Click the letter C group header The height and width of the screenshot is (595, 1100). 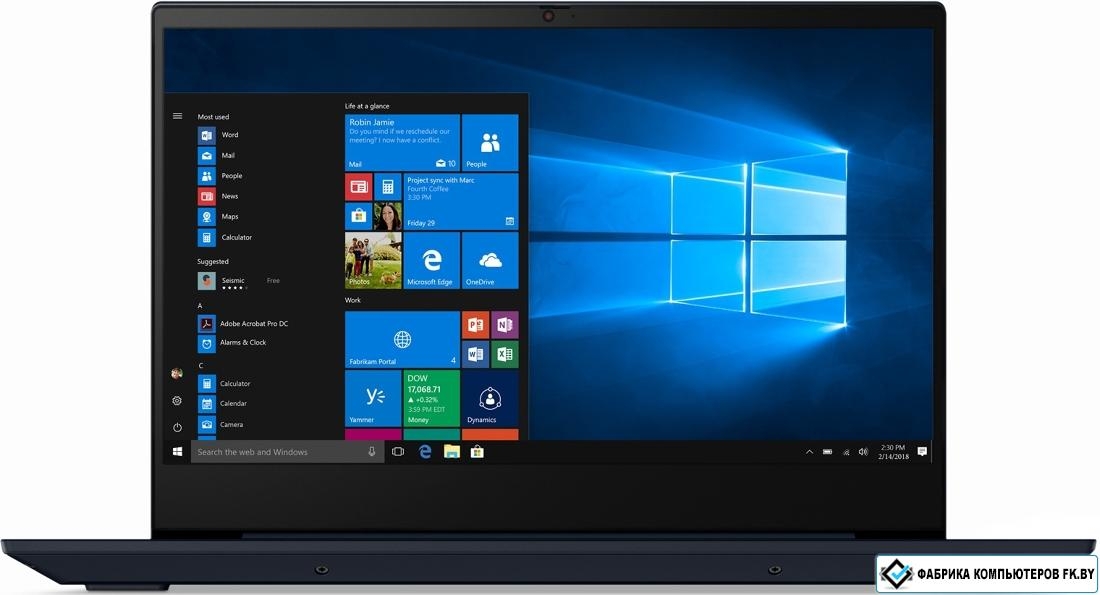tap(201, 366)
